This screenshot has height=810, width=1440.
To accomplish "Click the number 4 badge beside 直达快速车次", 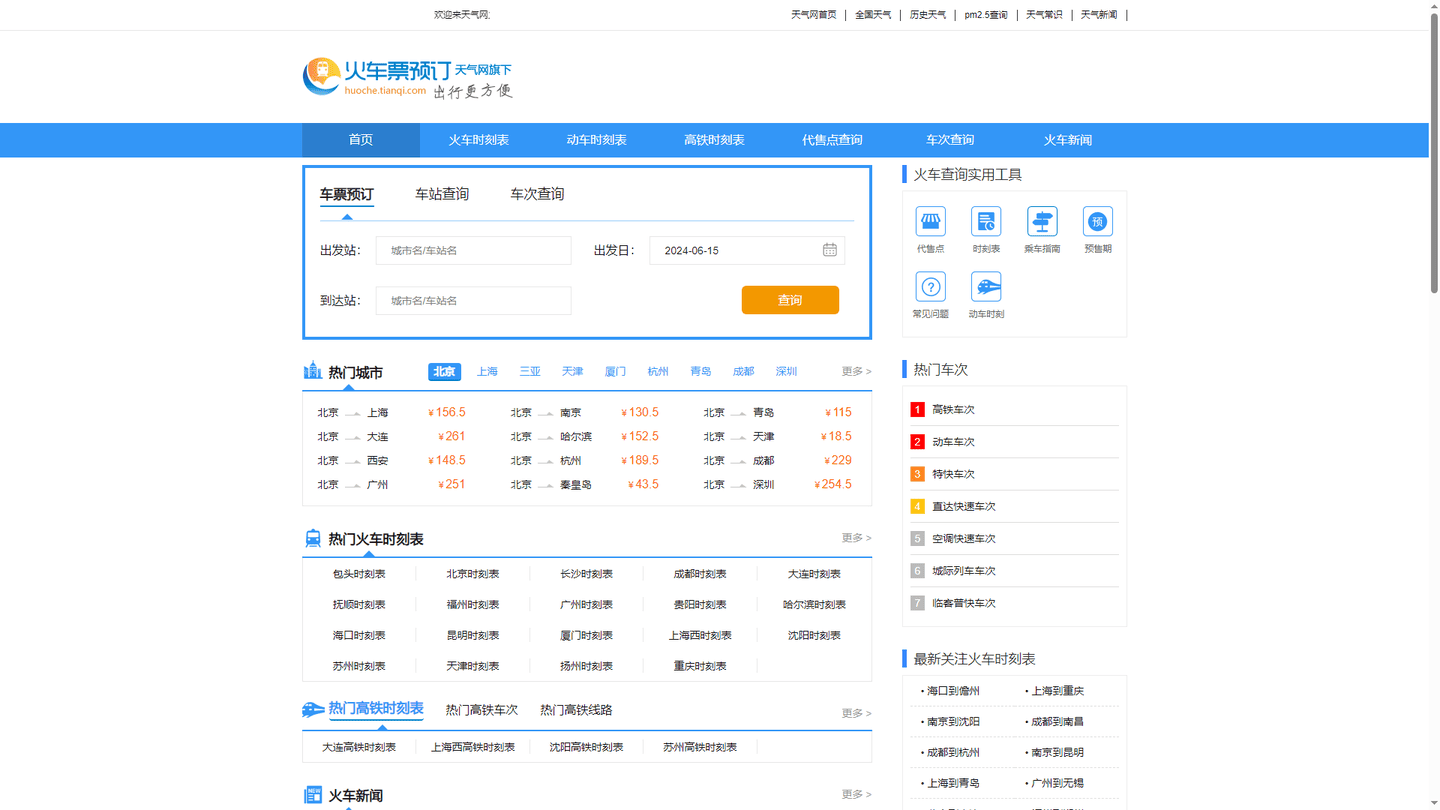I will [917, 506].
